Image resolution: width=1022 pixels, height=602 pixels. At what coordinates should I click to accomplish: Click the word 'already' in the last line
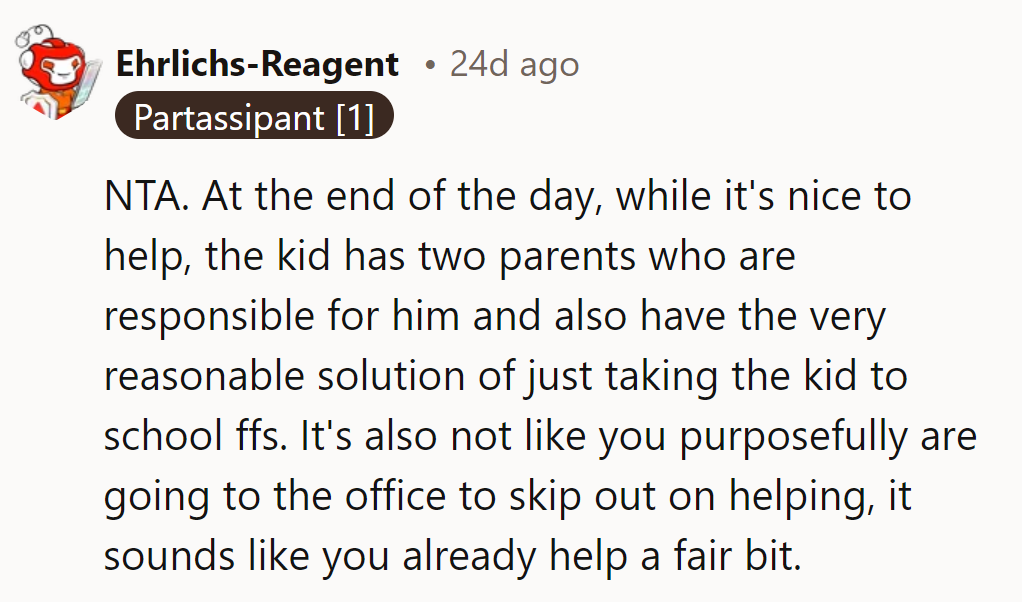pyautogui.click(x=468, y=558)
